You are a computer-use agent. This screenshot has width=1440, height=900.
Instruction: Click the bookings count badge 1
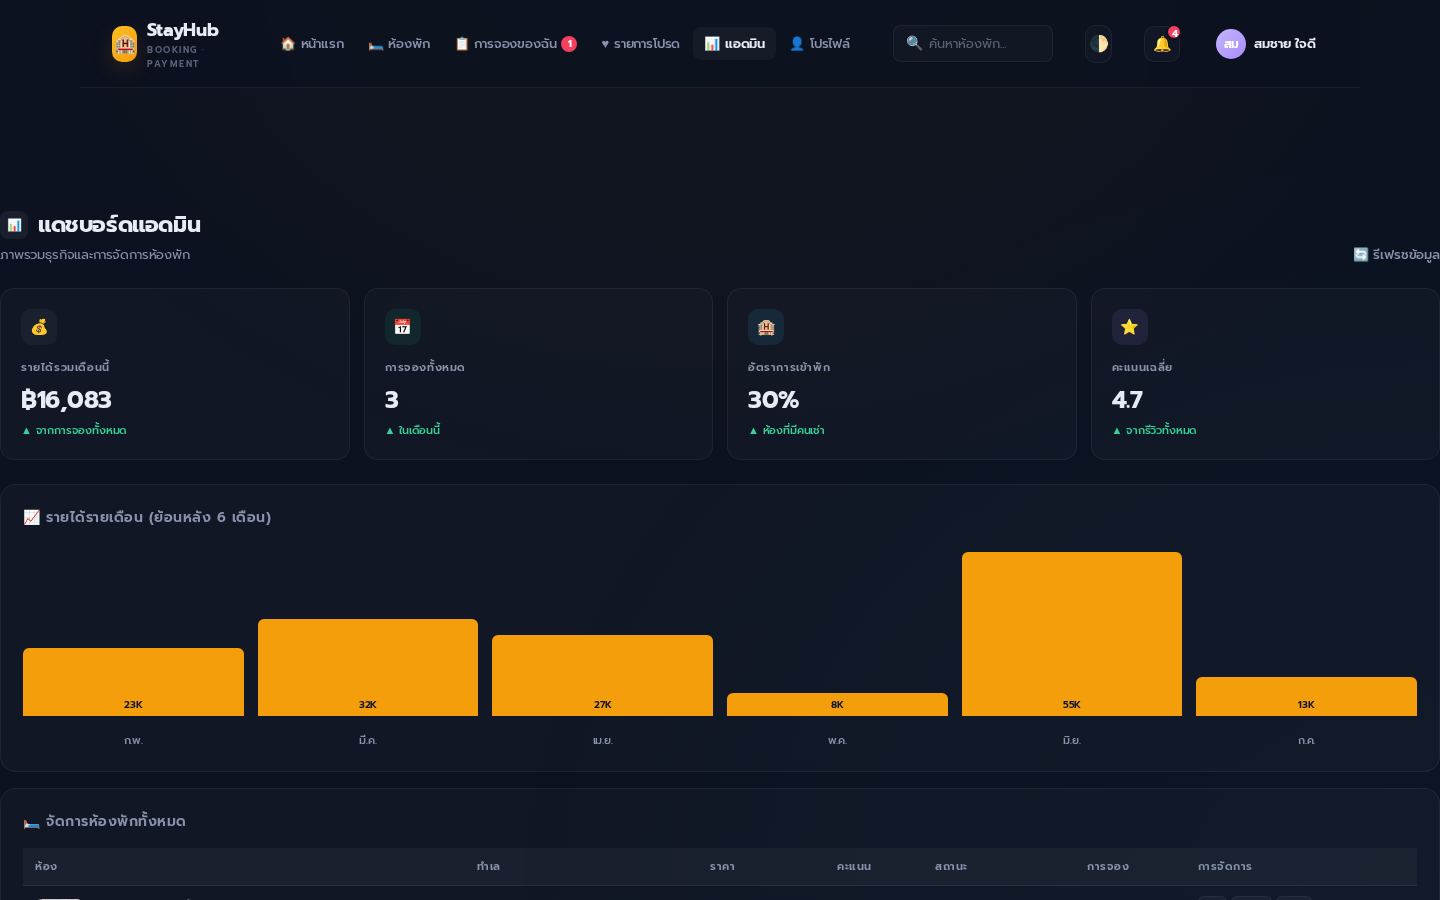[569, 44]
